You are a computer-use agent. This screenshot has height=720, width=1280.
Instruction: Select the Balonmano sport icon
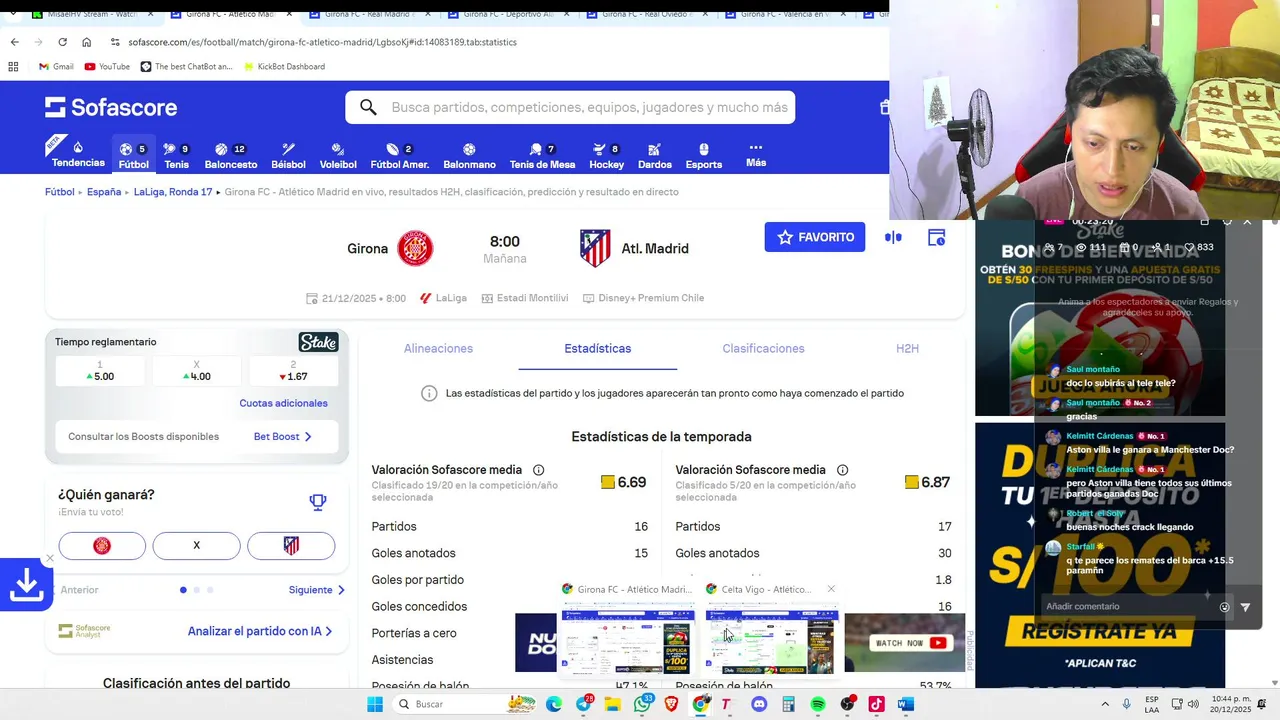469,155
